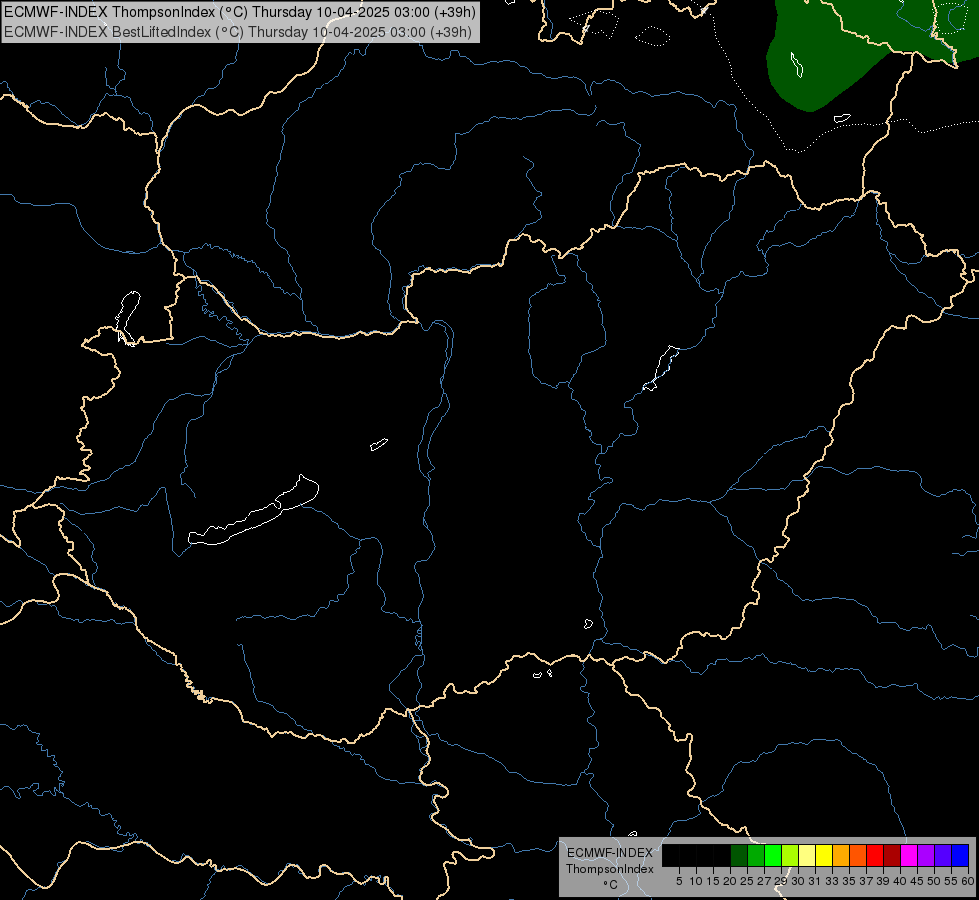Click the BestLiftedIndex title line
The width and height of the screenshot is (979, 900).
click(x=238, y=32)
